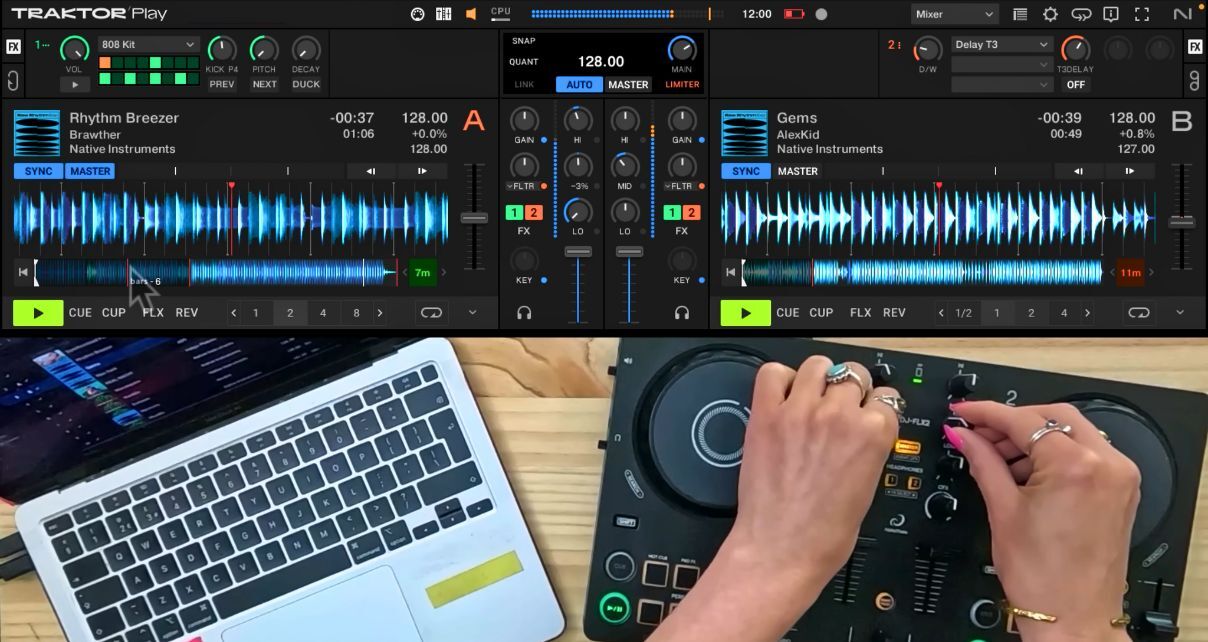
Task: Click the mixer channels icon in header
Action: click(x=443, y=14)
